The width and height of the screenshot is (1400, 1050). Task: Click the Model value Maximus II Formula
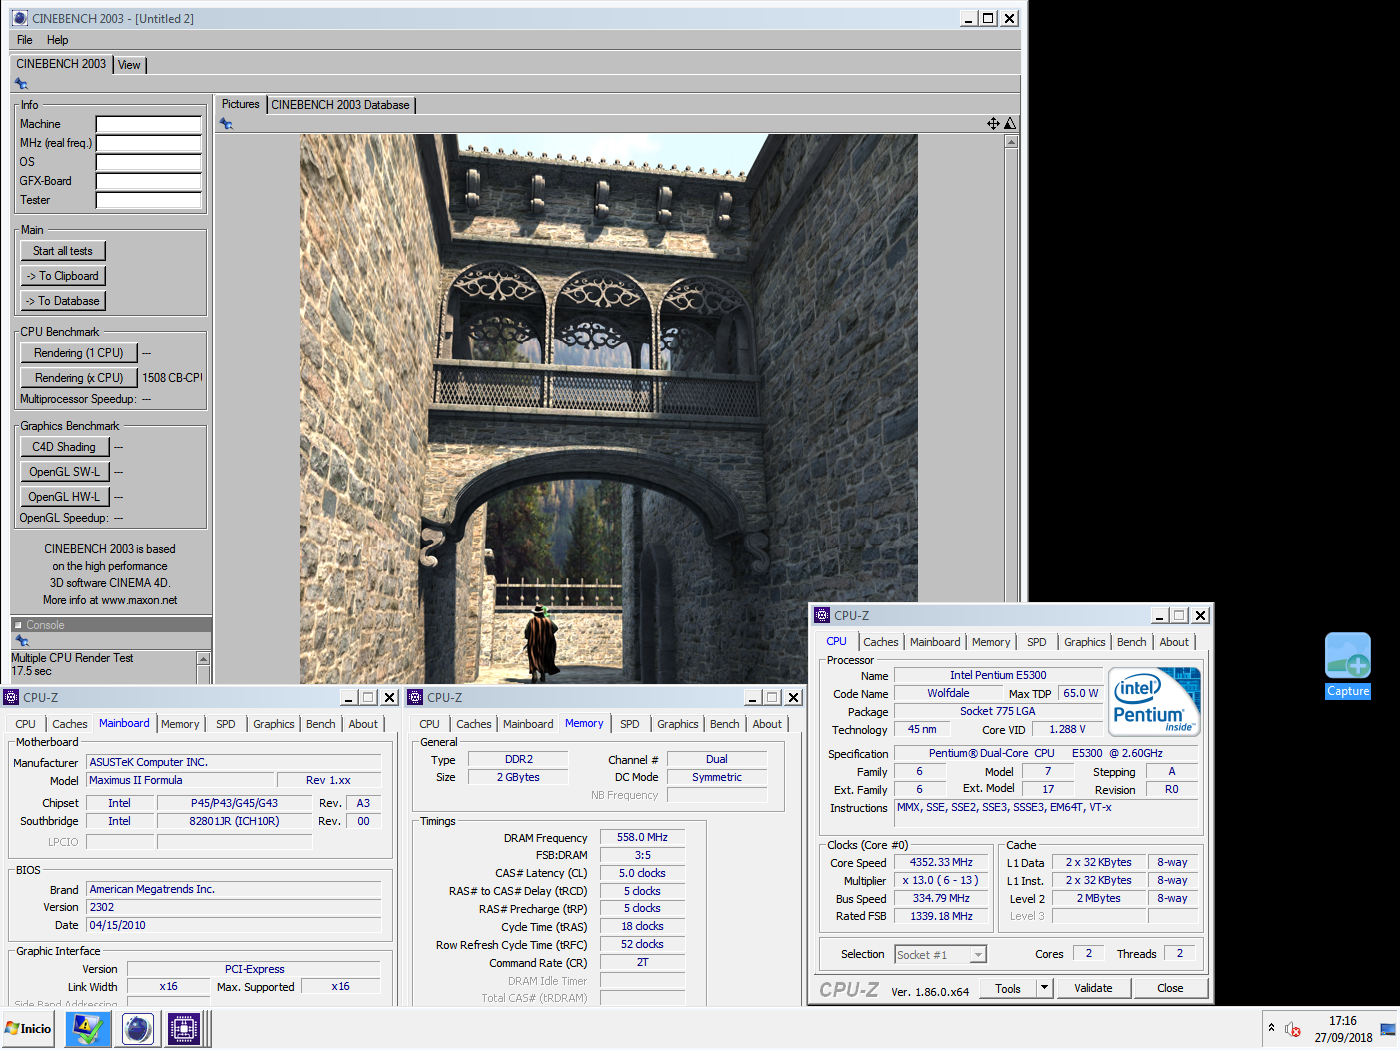[181, 780]
